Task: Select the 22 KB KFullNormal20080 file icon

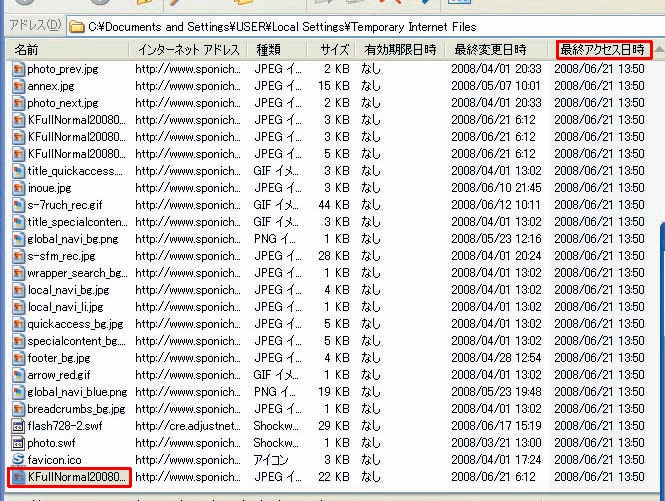Action: pos(18,477)
